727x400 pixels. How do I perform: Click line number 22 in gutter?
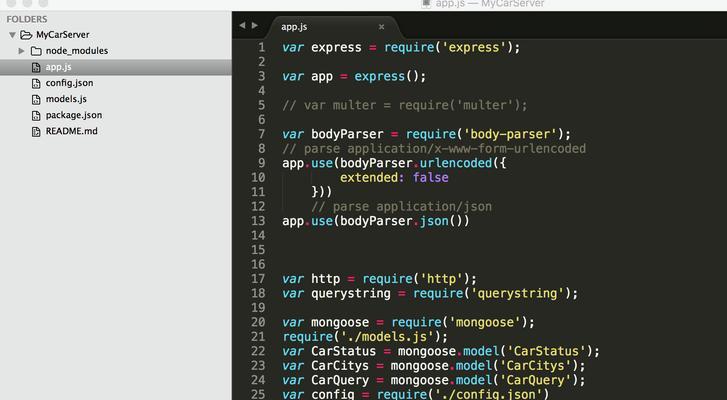click(258, 351)
